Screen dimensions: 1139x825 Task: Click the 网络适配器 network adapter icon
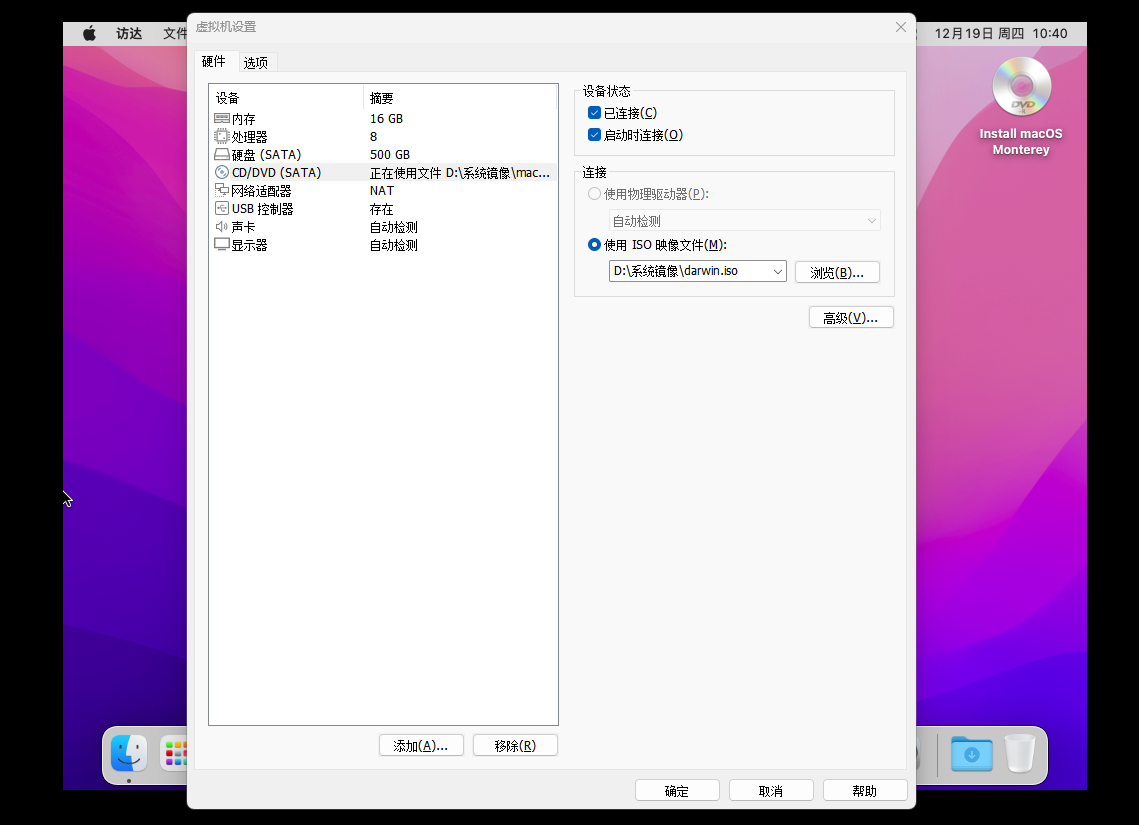click(x=222, y=191)
